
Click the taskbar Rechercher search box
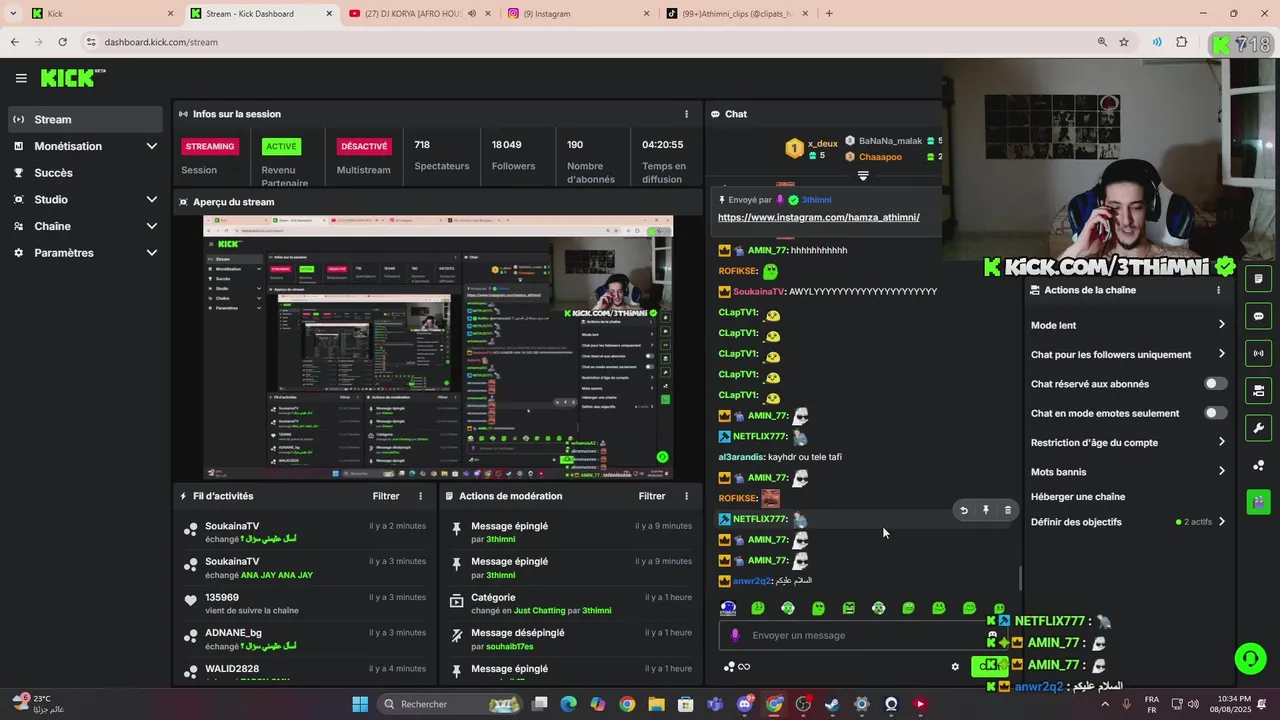(450, 704)
